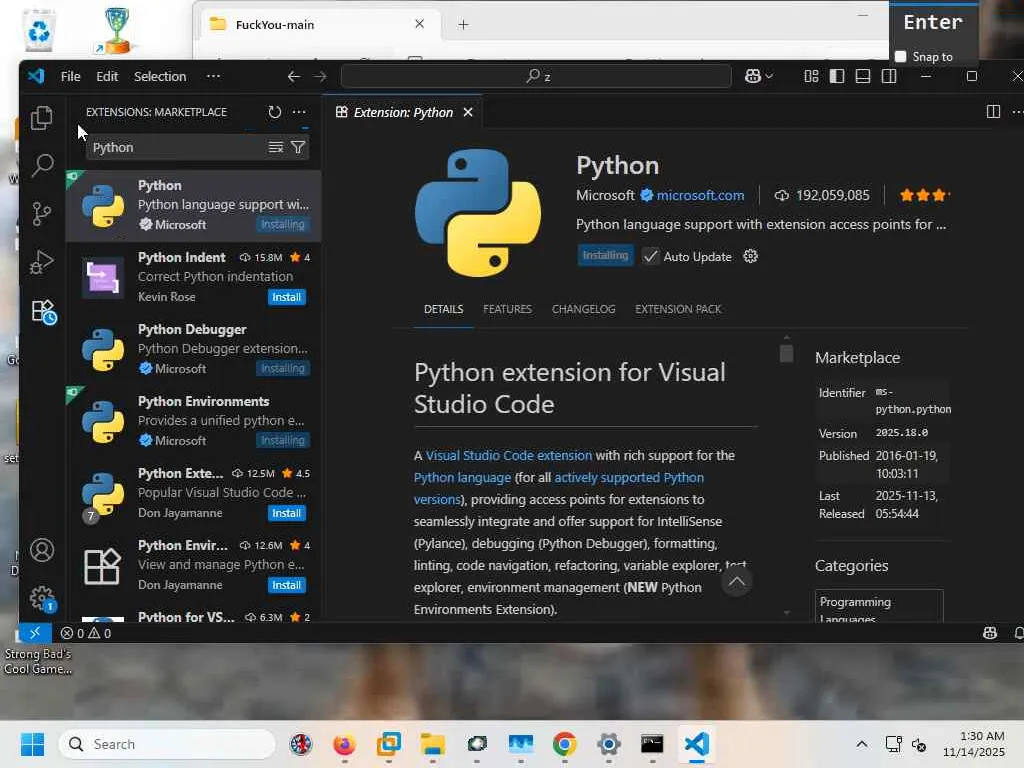Image resolution: width=1024 pixels, height=768 pixels.
Task: Open the Search view in activity bar
Action: pos(42,165)
